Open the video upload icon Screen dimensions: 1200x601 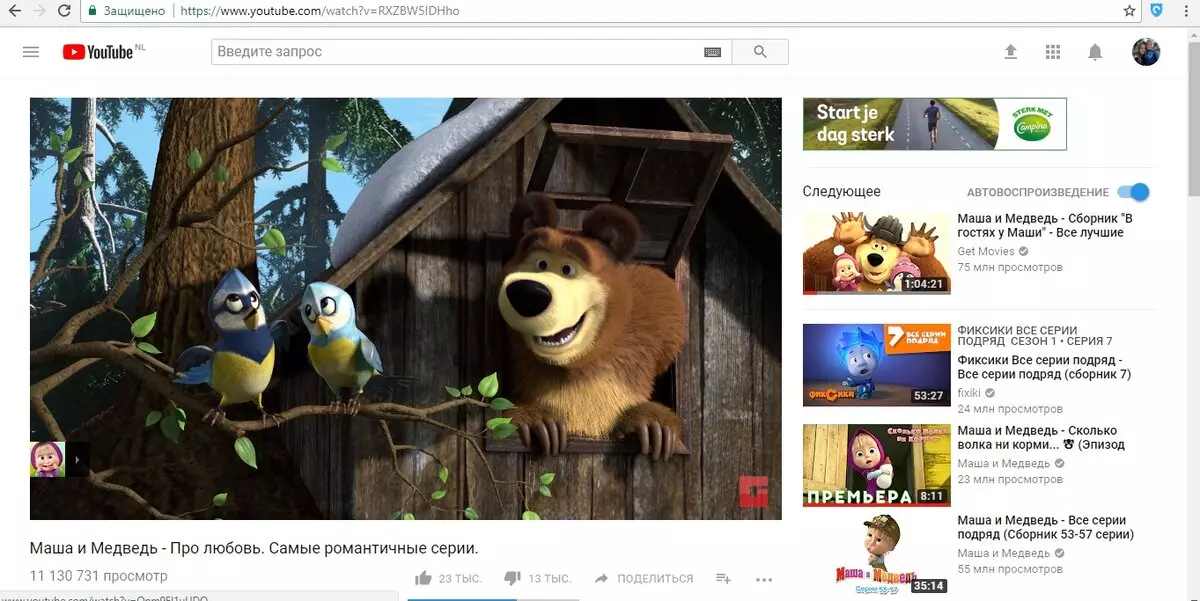[x=1010, y=52]
